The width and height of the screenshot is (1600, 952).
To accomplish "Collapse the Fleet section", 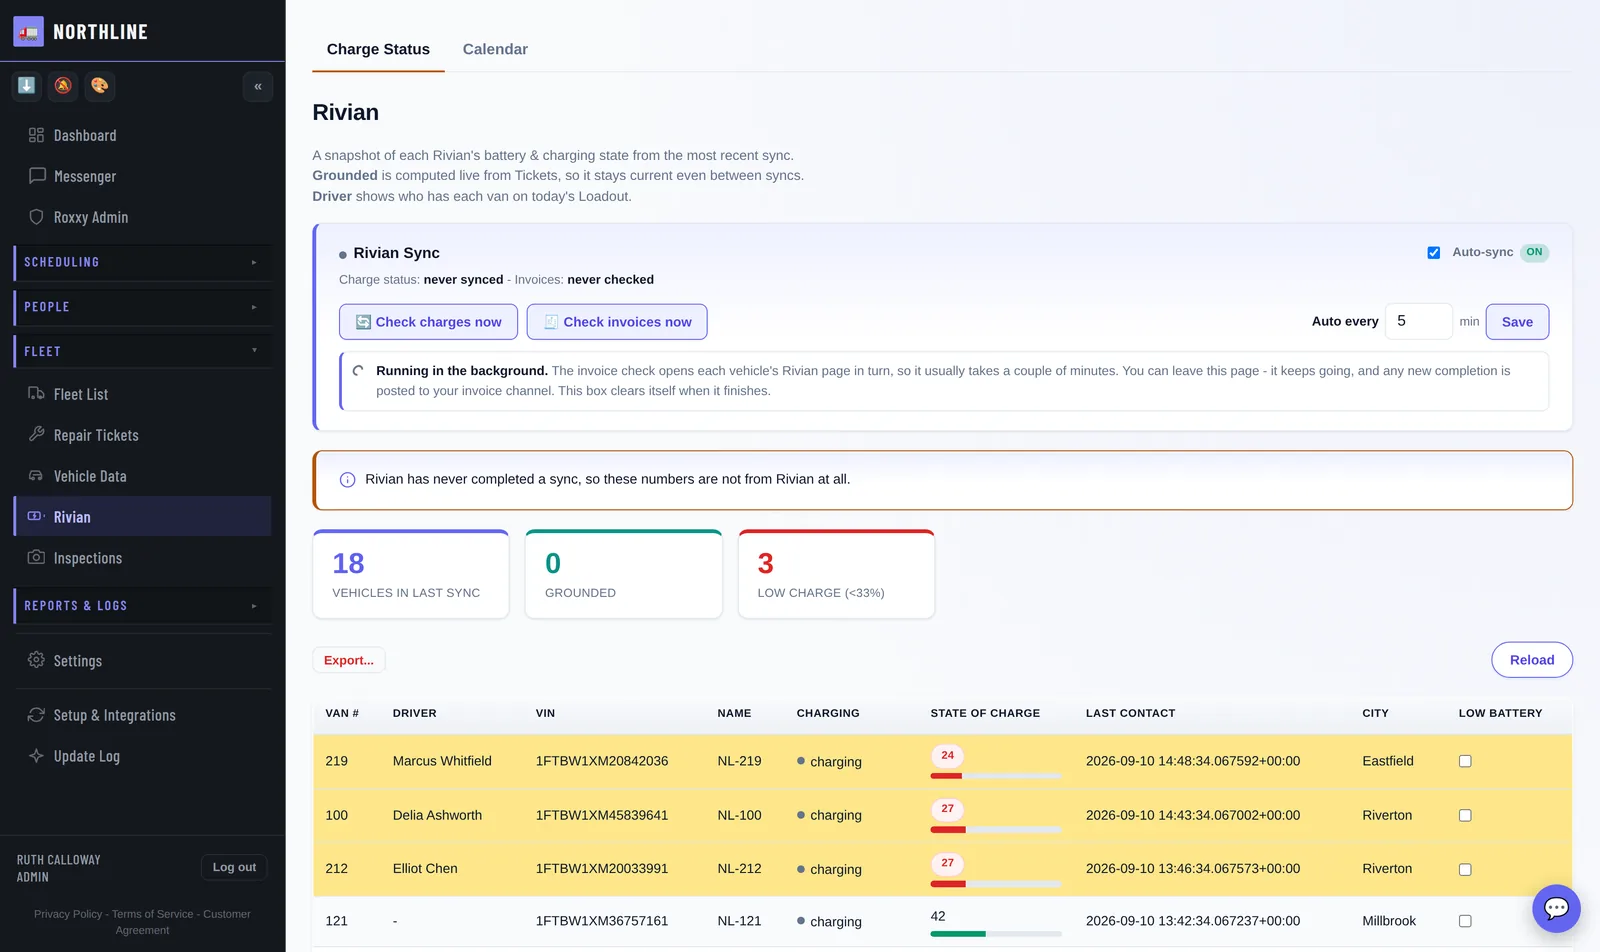I will [x=142, y=351].
